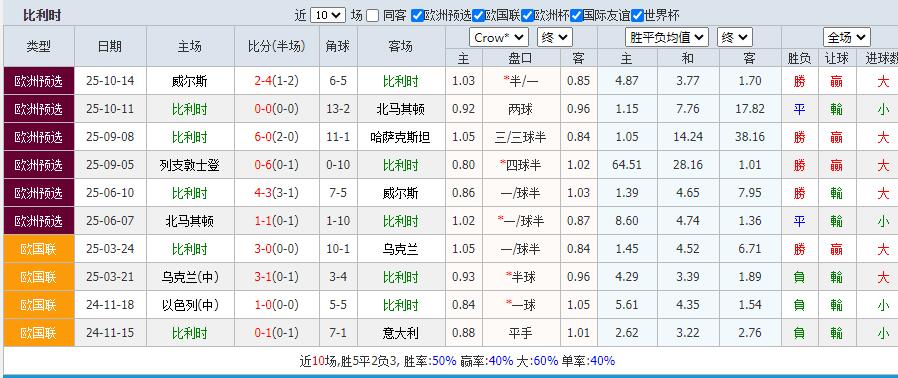Click the 赢率 40% summary value
Image resolution: width=898 pixels, height=378 pixels.
(501, 361)
